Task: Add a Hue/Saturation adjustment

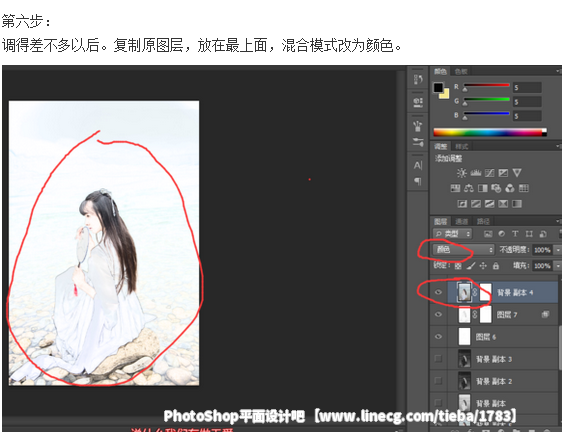Action: 455,188
